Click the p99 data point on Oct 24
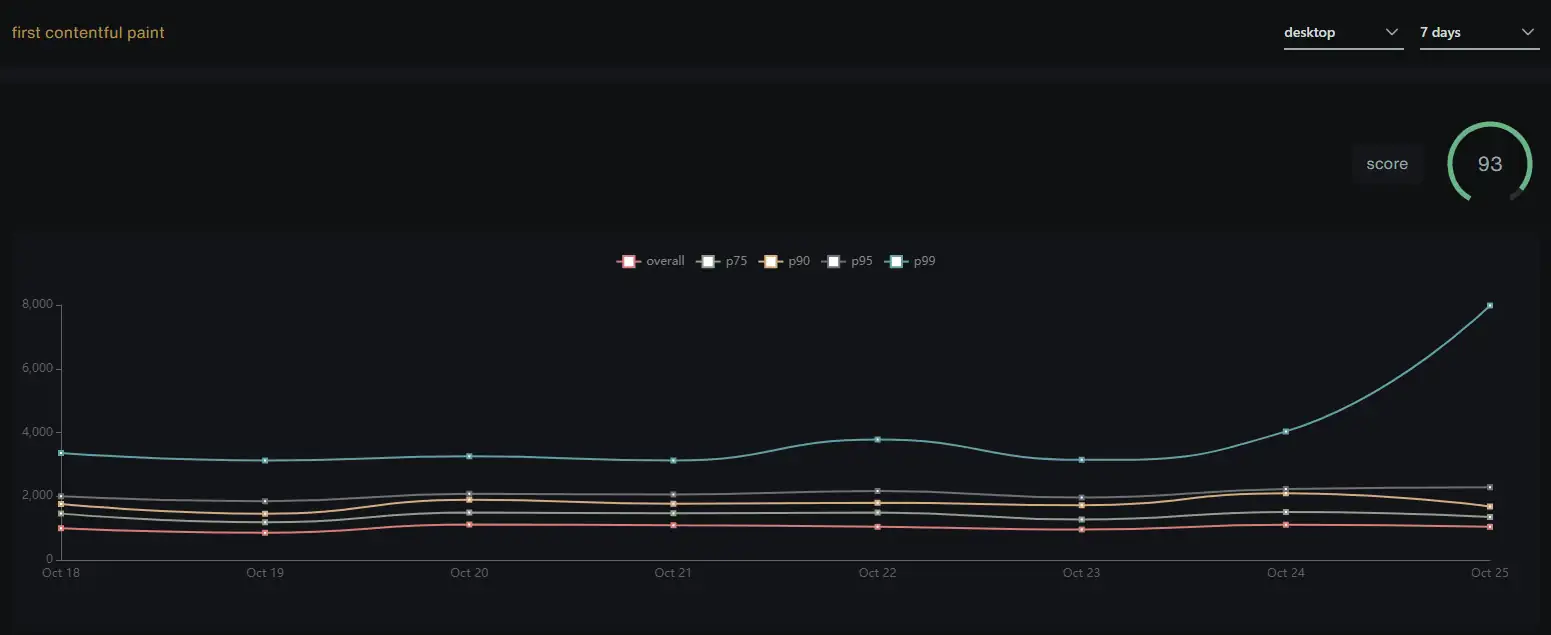1551x635 pixels. point(1286,431)
